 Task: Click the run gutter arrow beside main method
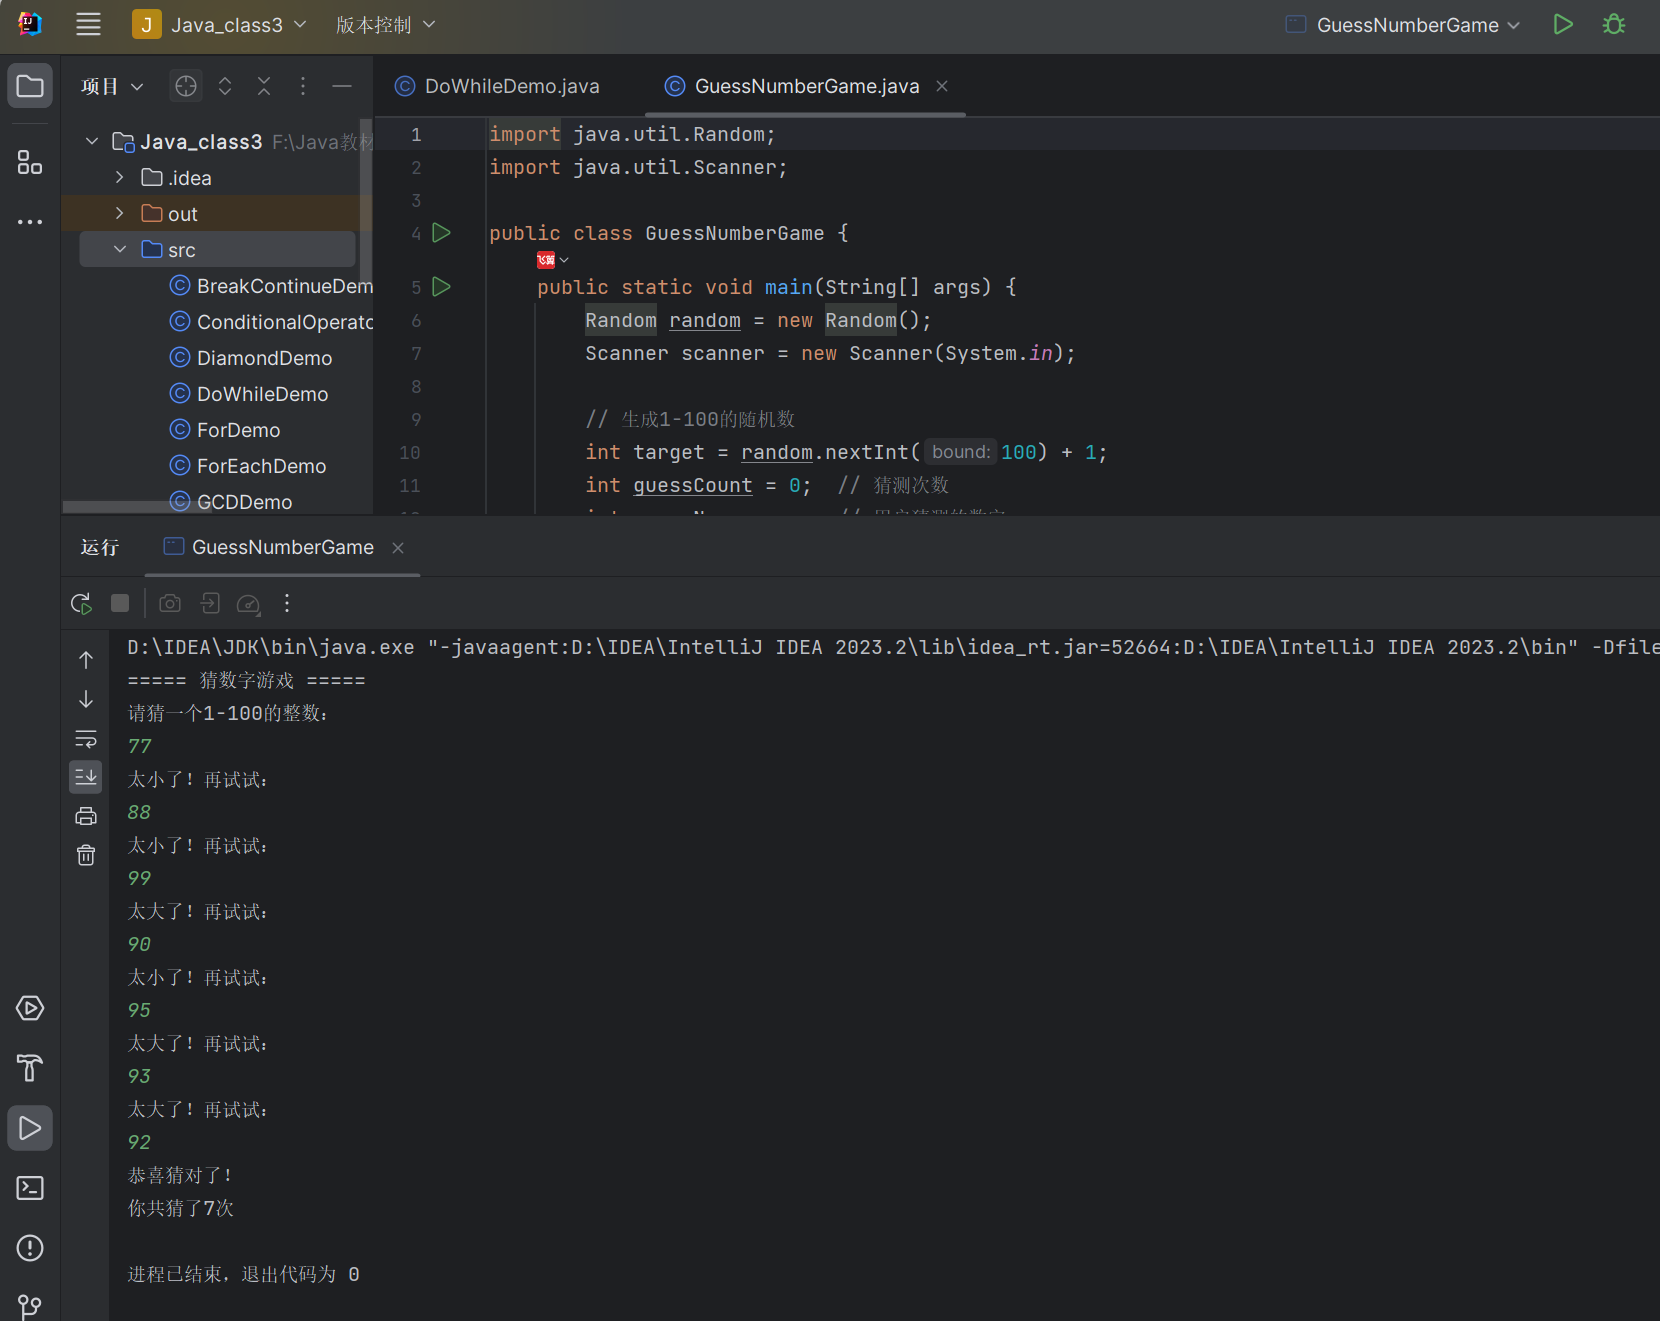click(x=441, y=287)
